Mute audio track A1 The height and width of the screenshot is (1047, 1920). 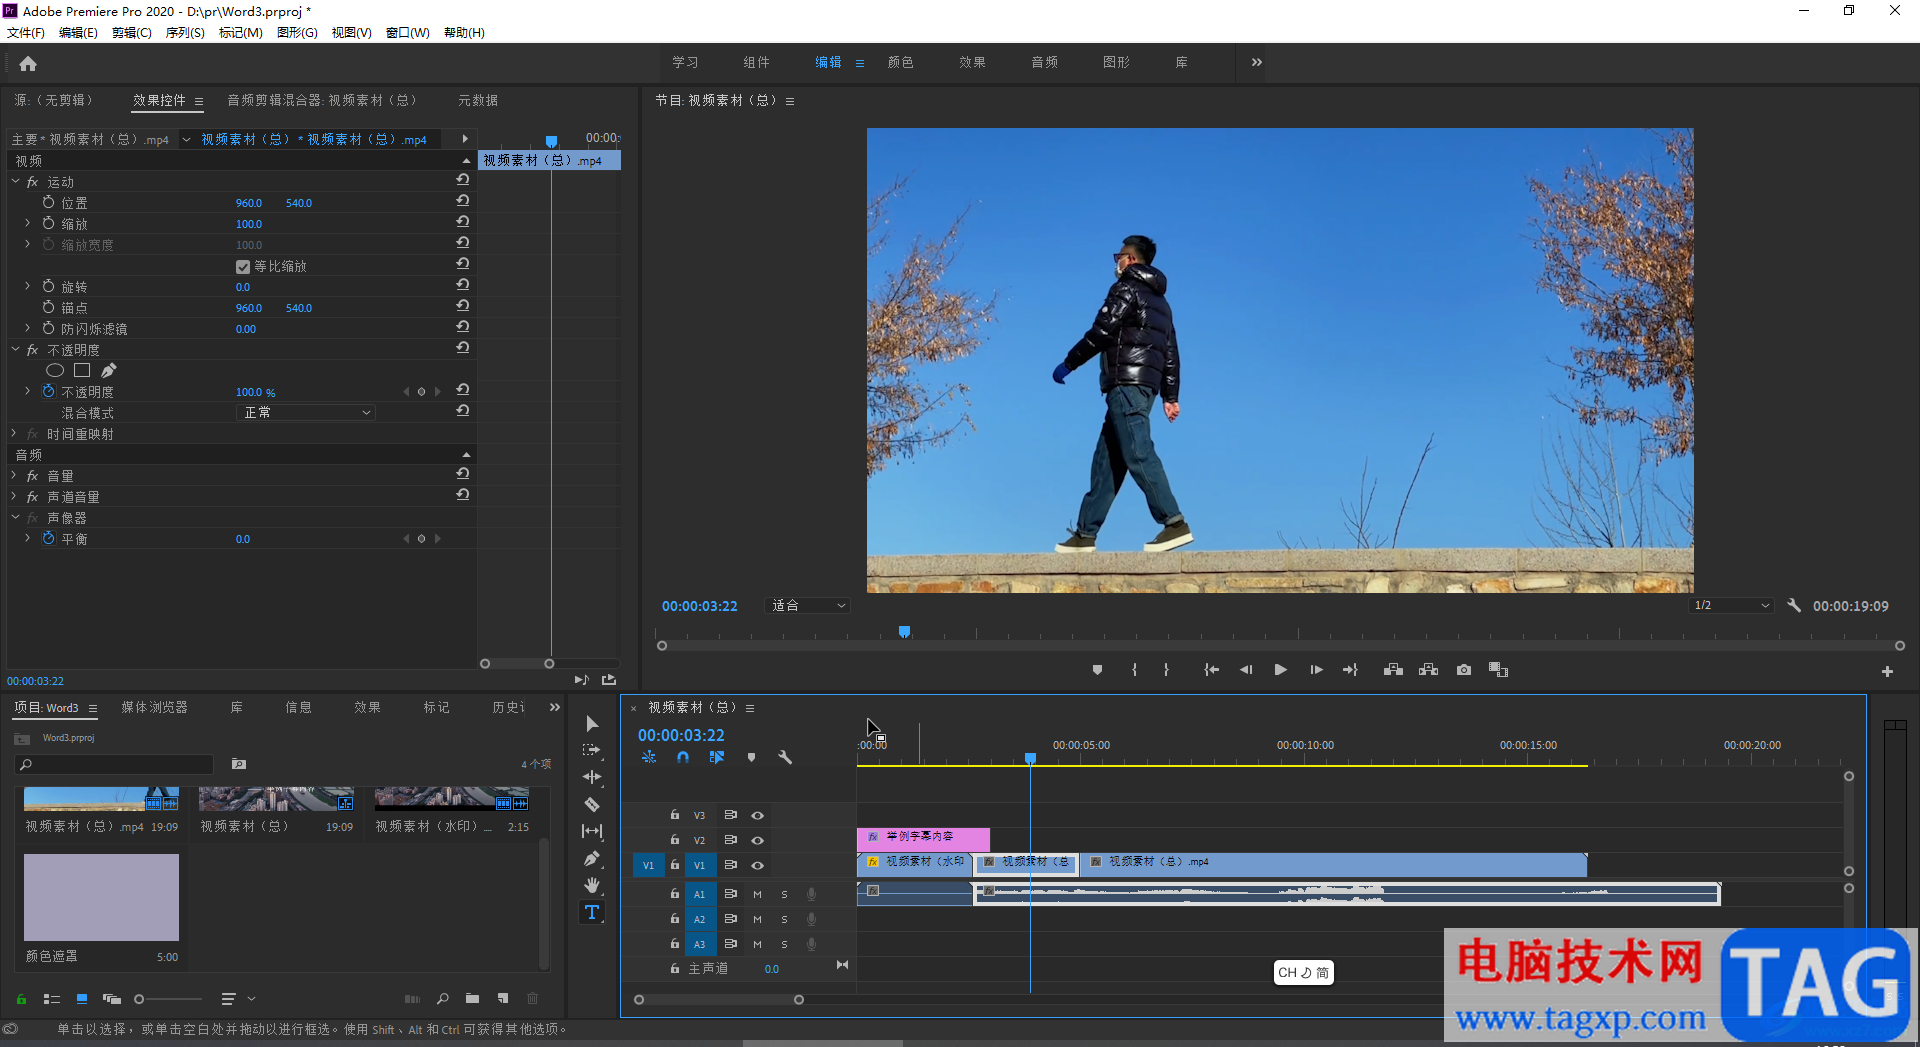click(757, 894)
